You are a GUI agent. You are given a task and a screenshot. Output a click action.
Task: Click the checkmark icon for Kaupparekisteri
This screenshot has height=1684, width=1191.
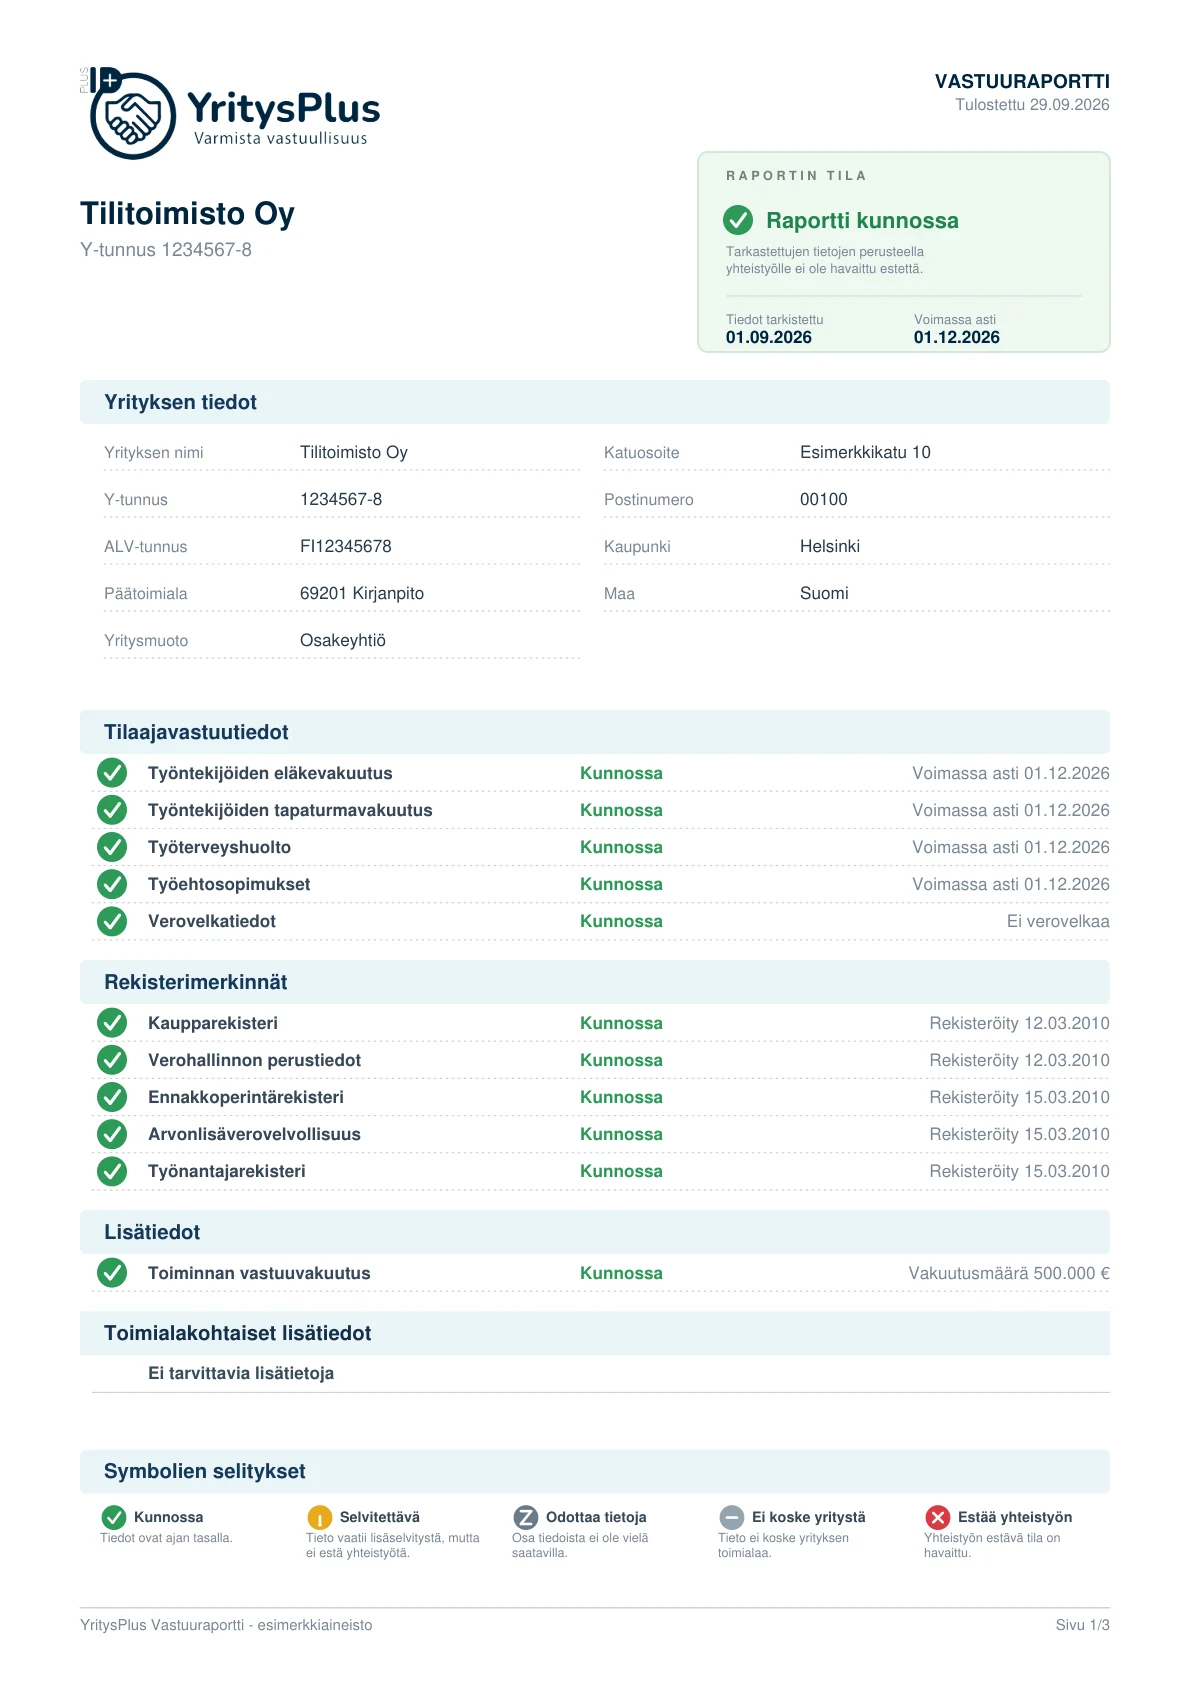click(112, 1023)
